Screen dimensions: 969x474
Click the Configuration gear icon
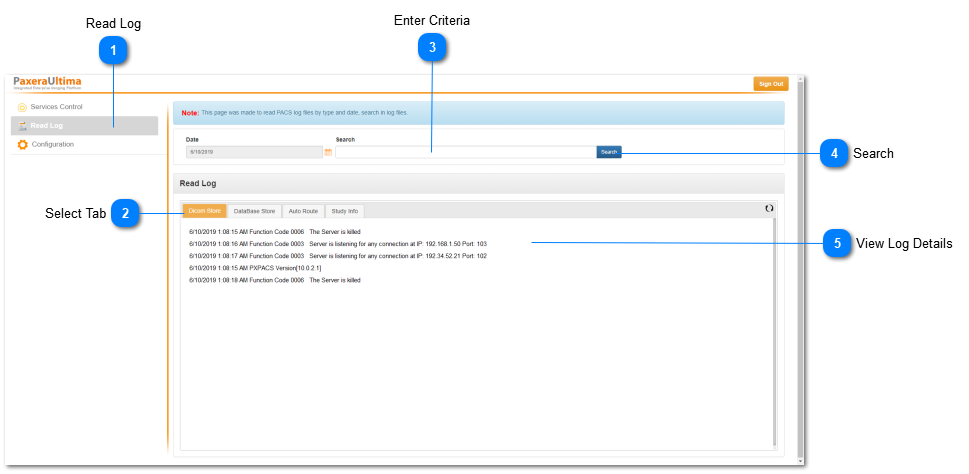click(22, 145)
